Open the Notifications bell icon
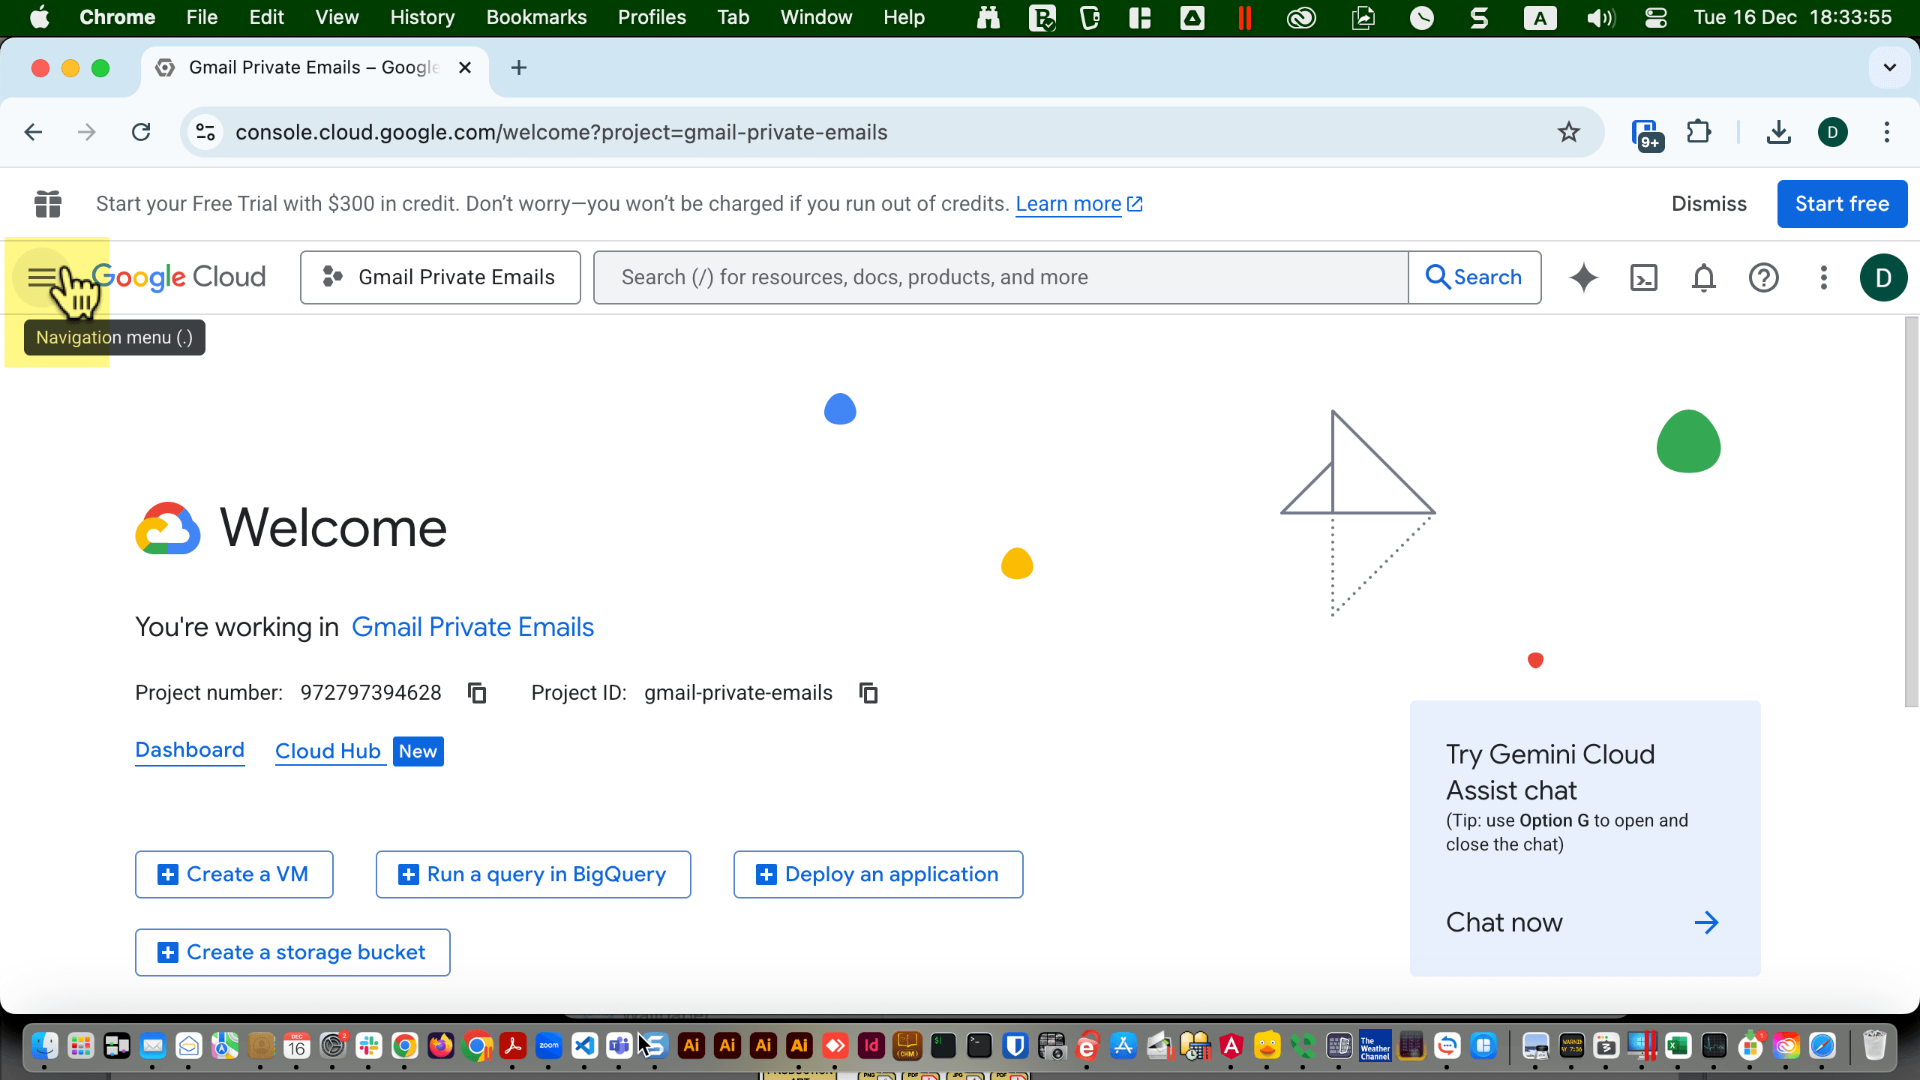 point(1703,278)
